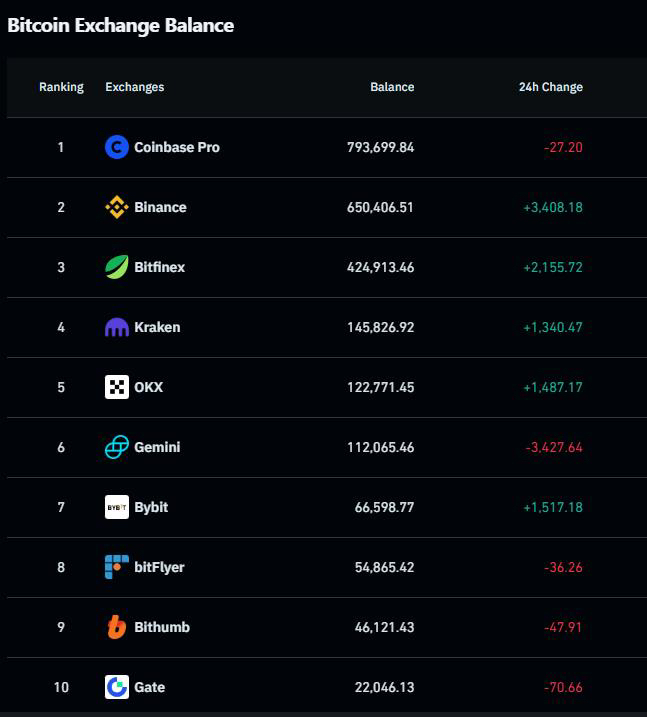This screenshot has width=647, height=717.
Task: Click the Kraken logo icon
Action: (117, 327)
